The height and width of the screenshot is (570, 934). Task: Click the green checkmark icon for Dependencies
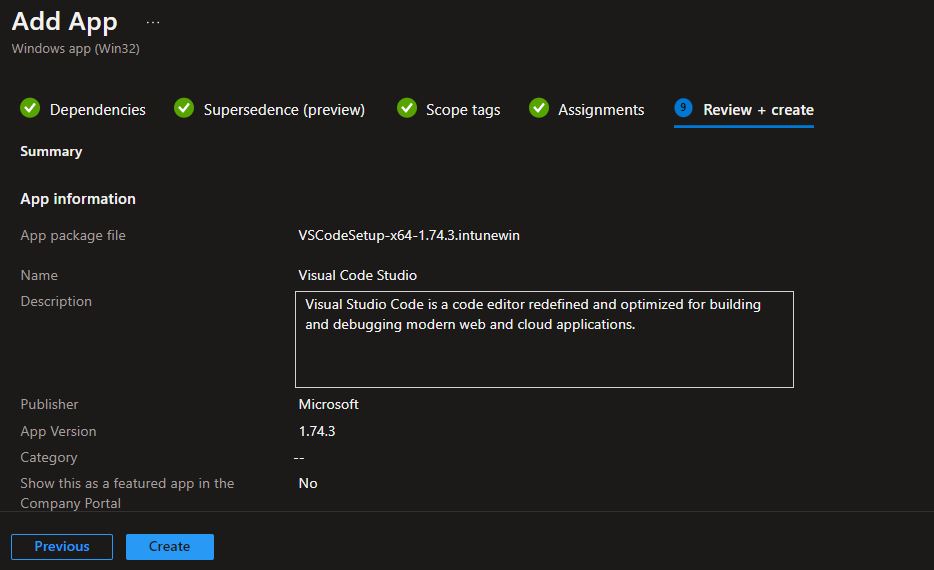30,108
